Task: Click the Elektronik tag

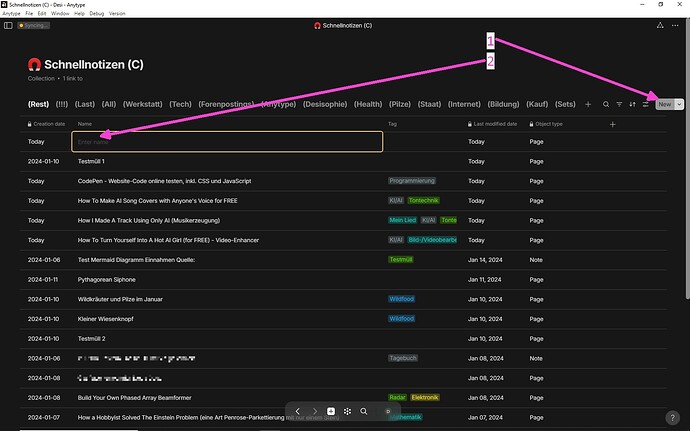Action: pyautogui.click(x=425, y=398)
